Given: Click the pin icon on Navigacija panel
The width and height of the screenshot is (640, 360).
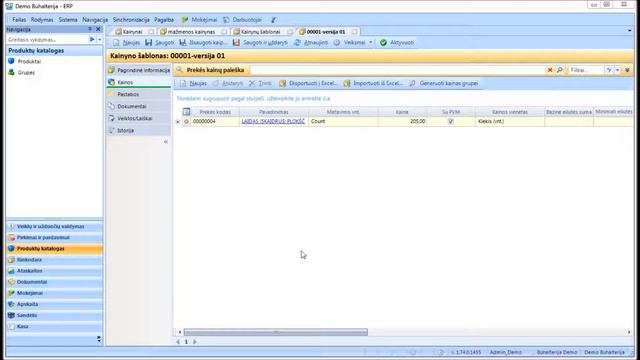Looking at the screenshot, I should click(90, 29).
